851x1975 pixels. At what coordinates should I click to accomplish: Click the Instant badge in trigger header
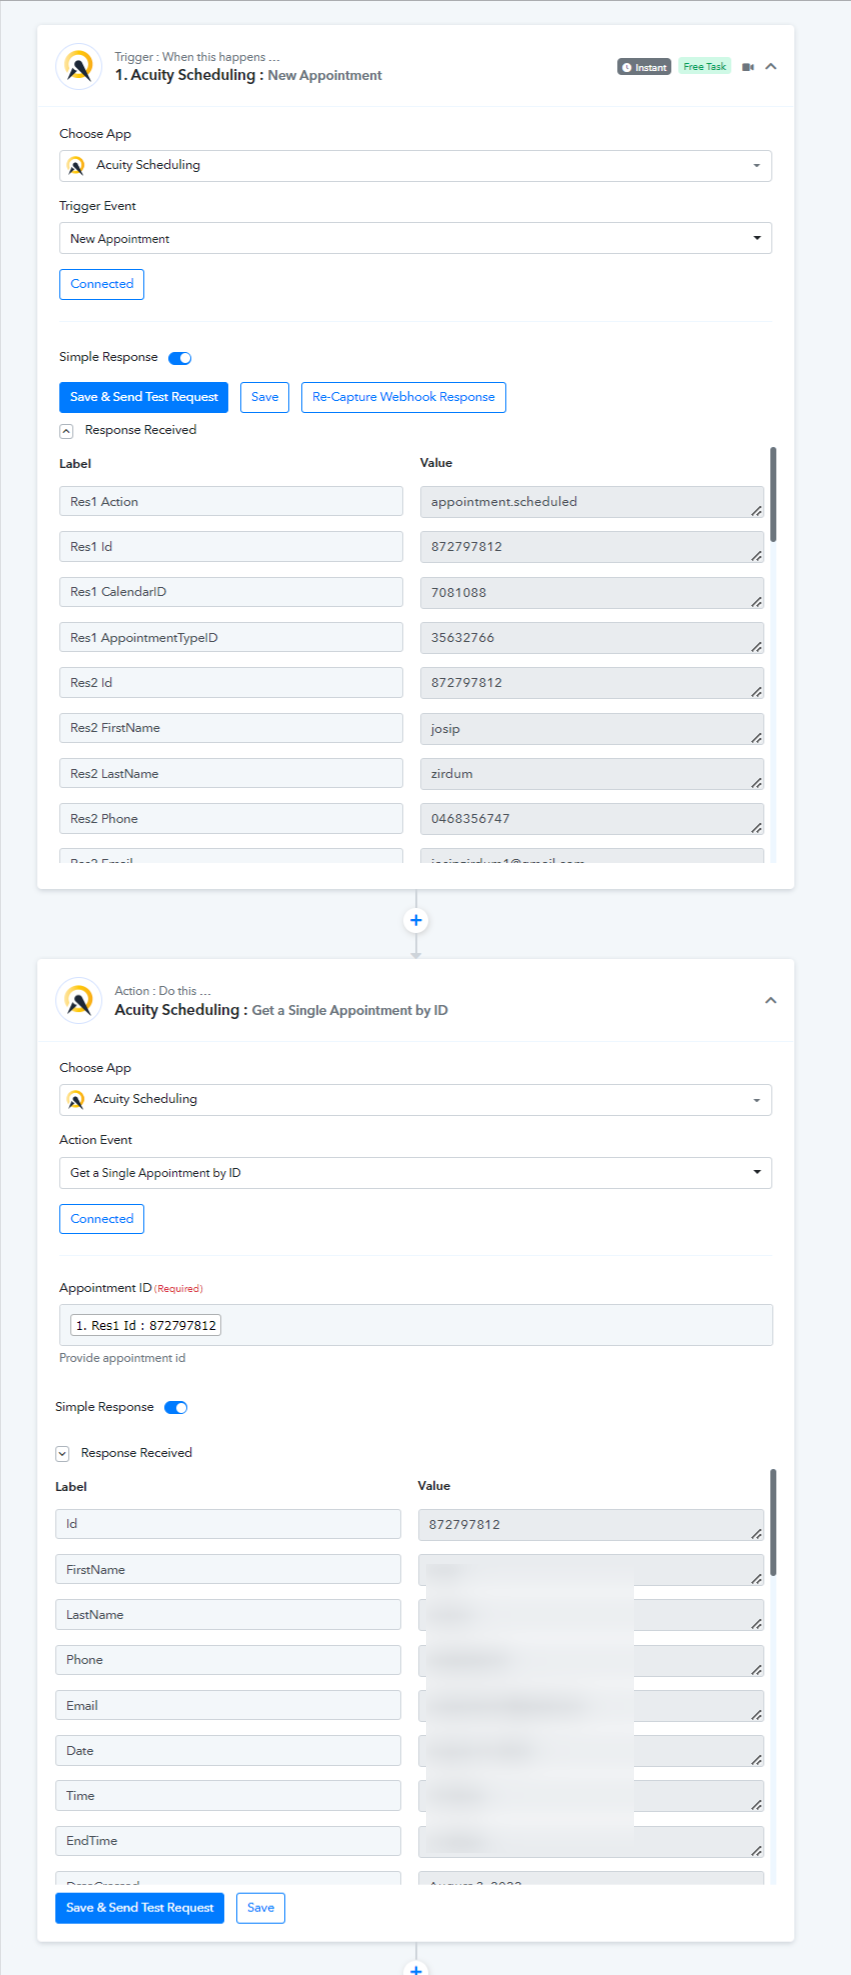pyautogui.click(x=644, y=67)
